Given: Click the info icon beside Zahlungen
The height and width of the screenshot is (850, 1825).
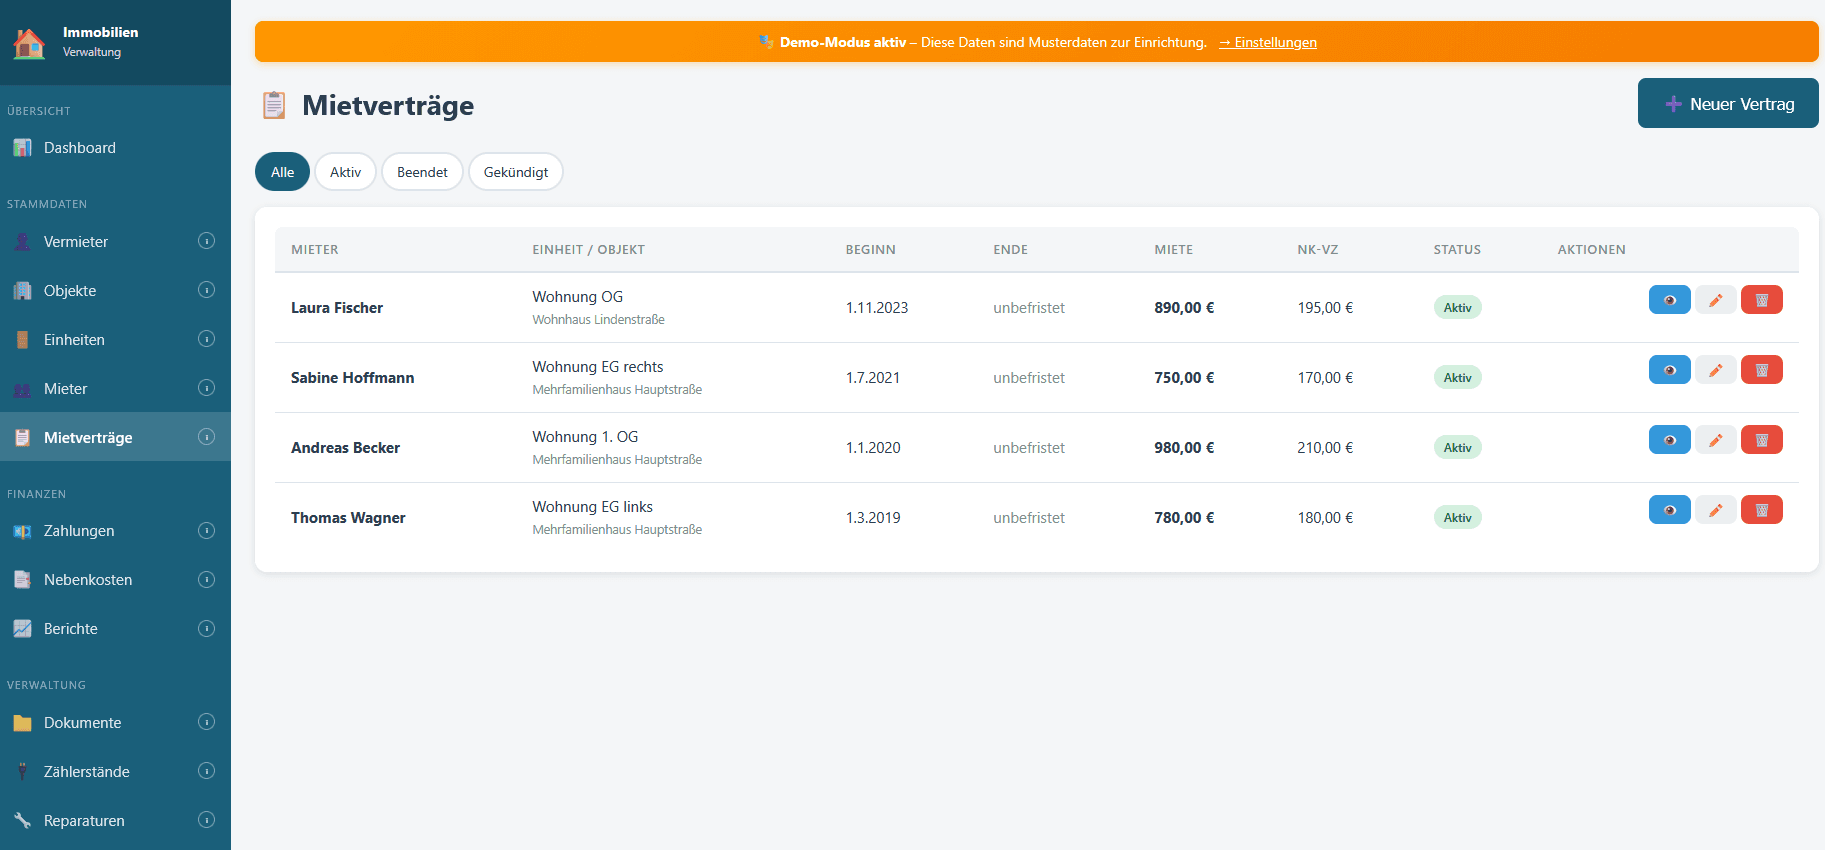Looking at the screenshot, I should [206, 531].
